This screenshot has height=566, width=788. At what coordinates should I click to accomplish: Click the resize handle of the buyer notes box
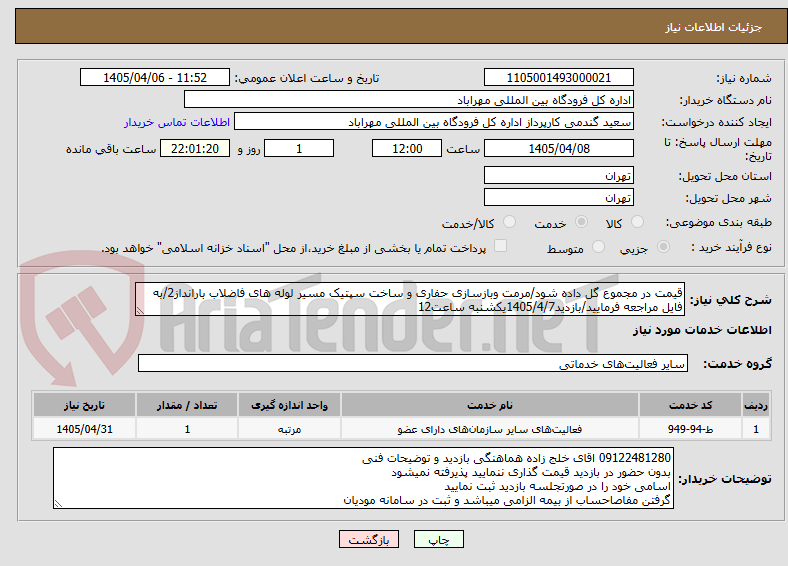coord(58,504)
